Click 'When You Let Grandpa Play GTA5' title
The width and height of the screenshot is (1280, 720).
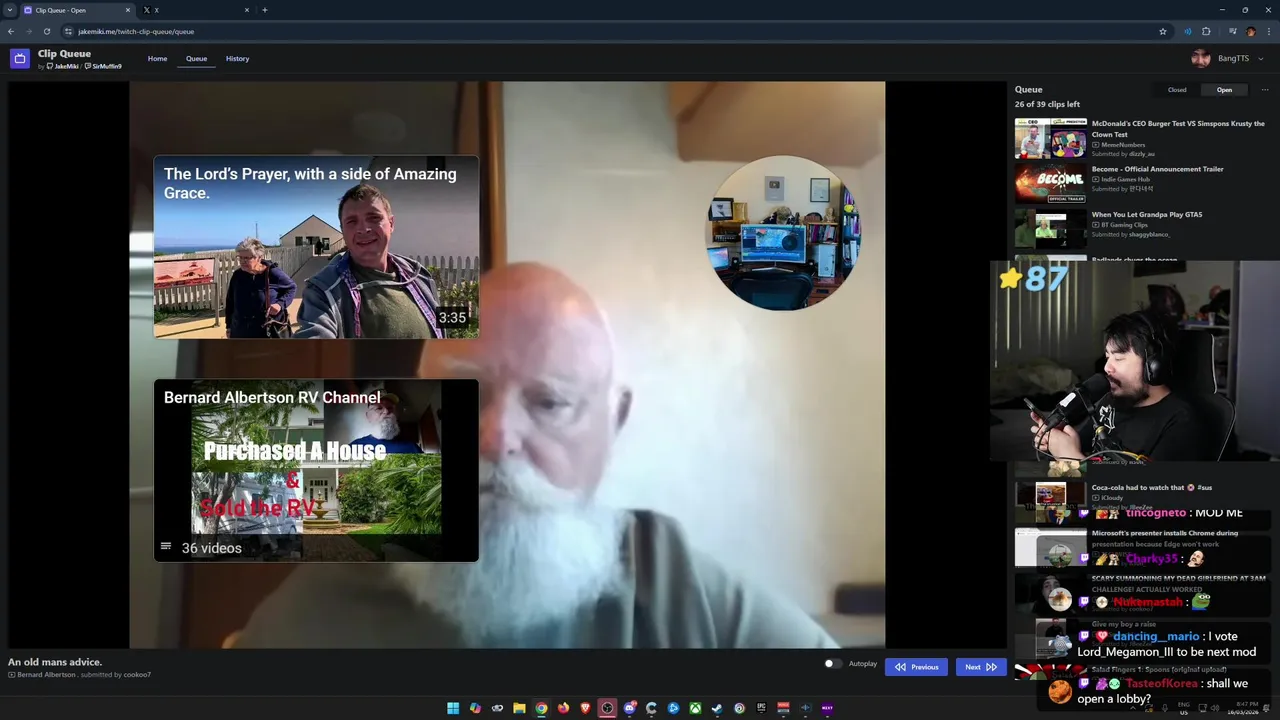tap(1147, 214)
